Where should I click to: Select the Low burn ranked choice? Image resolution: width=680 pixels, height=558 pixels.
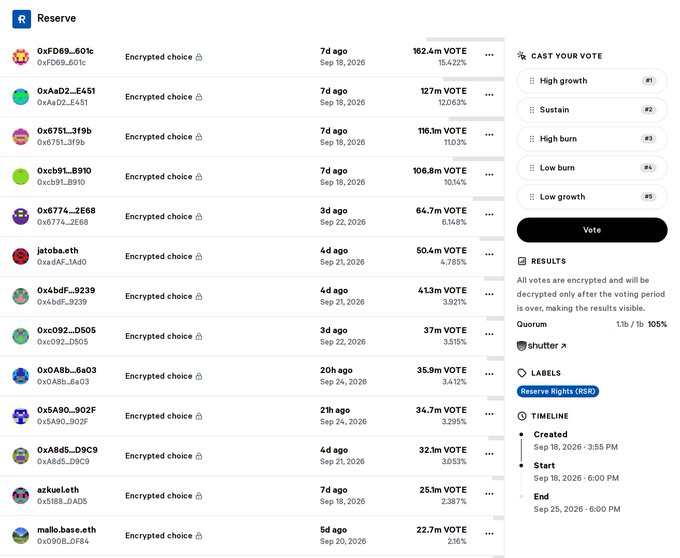592,168
